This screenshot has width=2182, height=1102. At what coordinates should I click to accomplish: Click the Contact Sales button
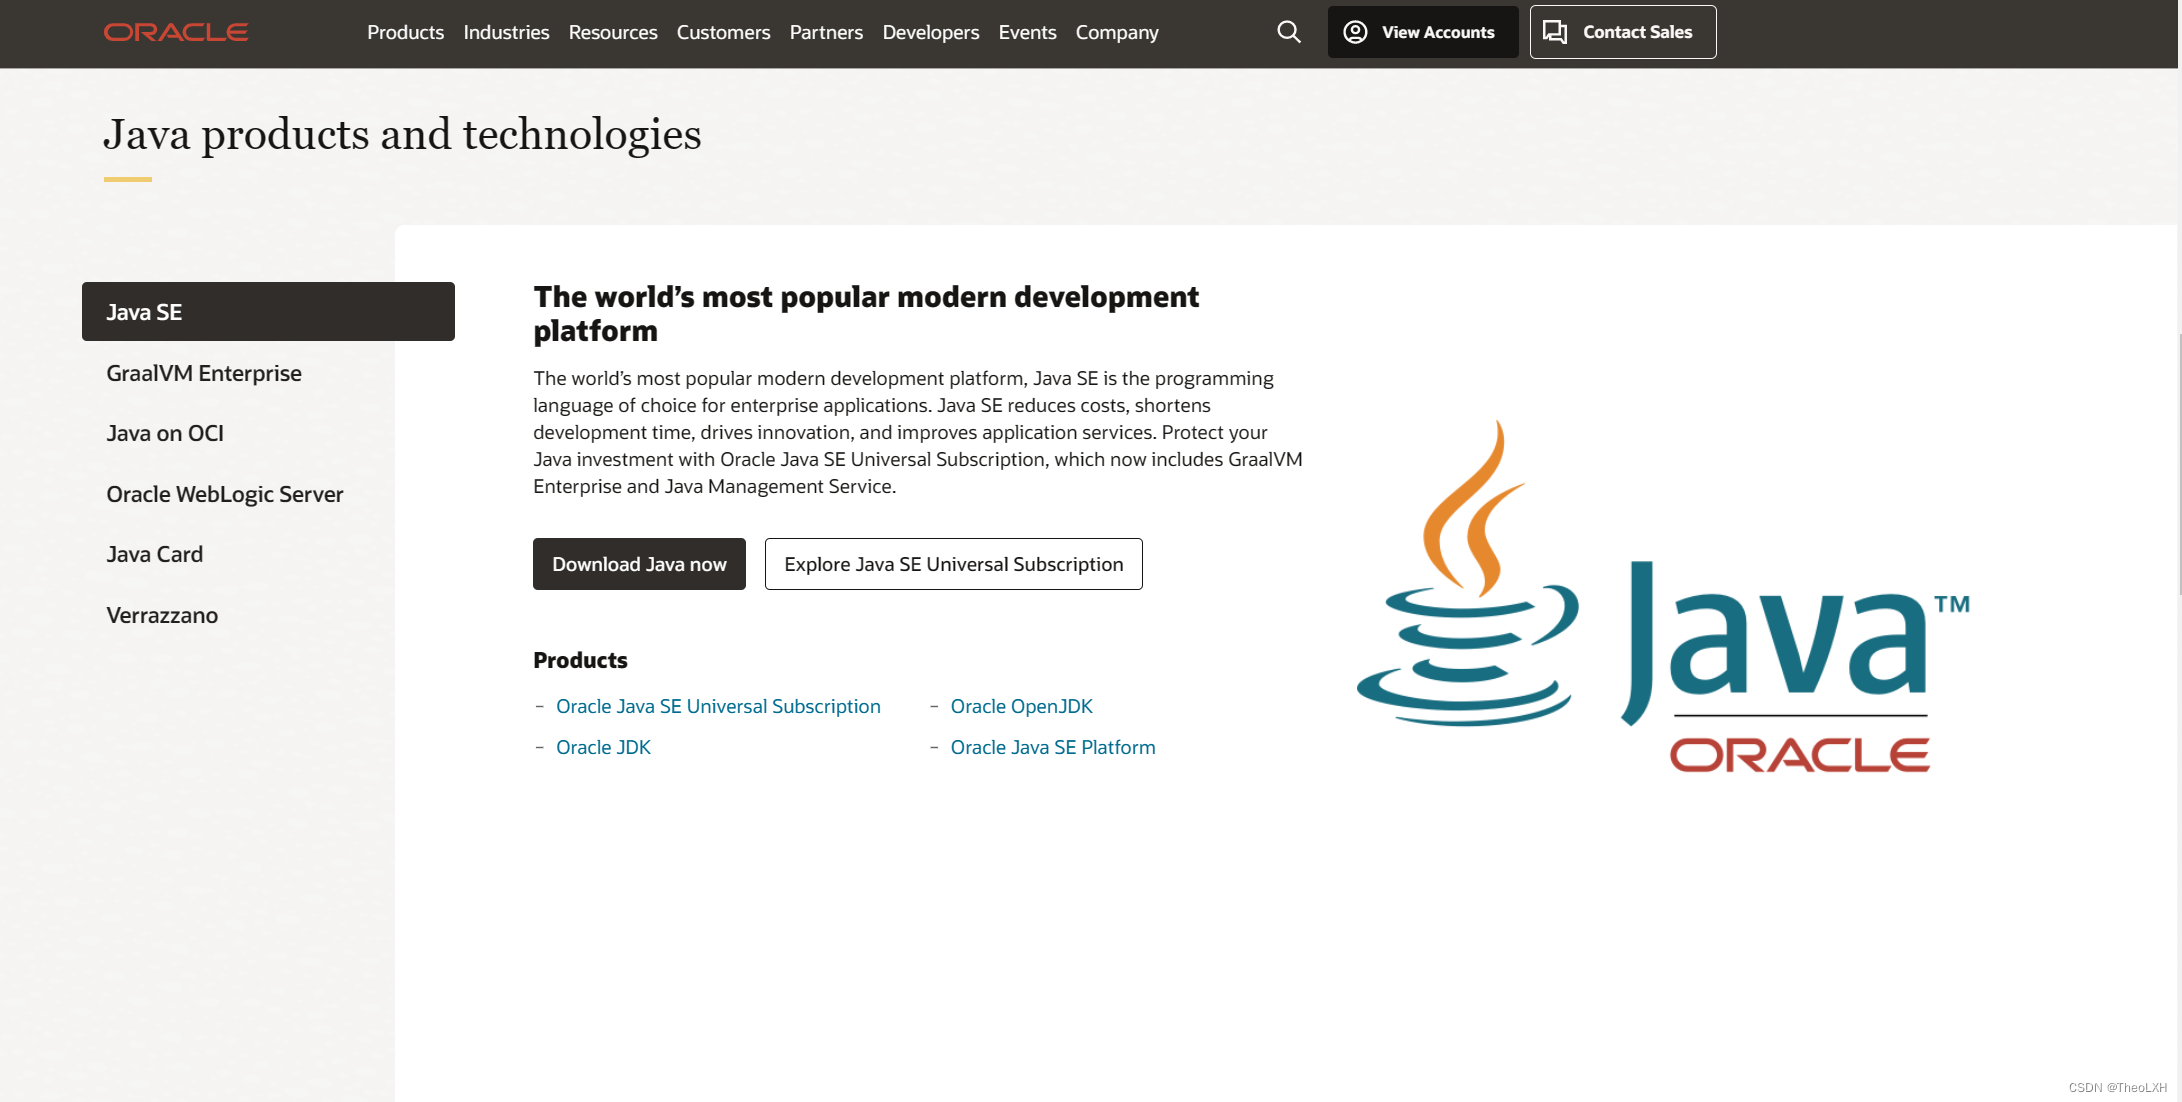(1623, 32)
